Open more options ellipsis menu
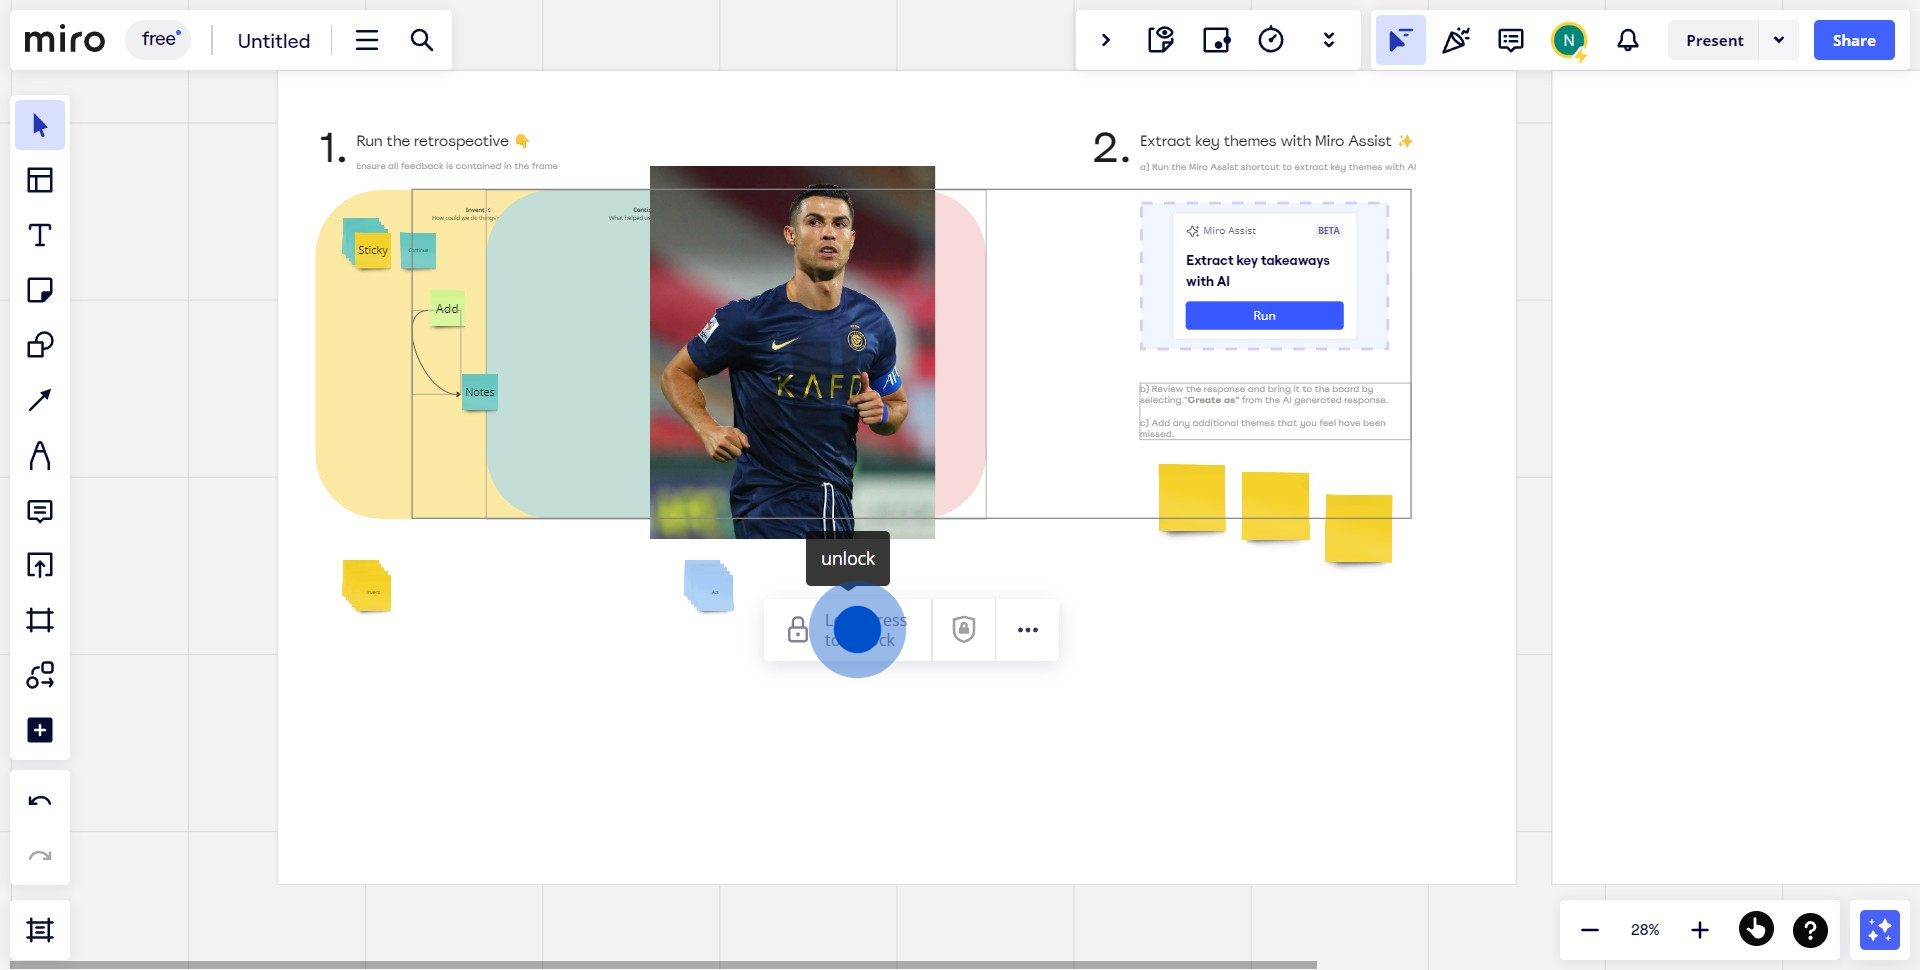The image size is (1920, 970). point(1028,629)
